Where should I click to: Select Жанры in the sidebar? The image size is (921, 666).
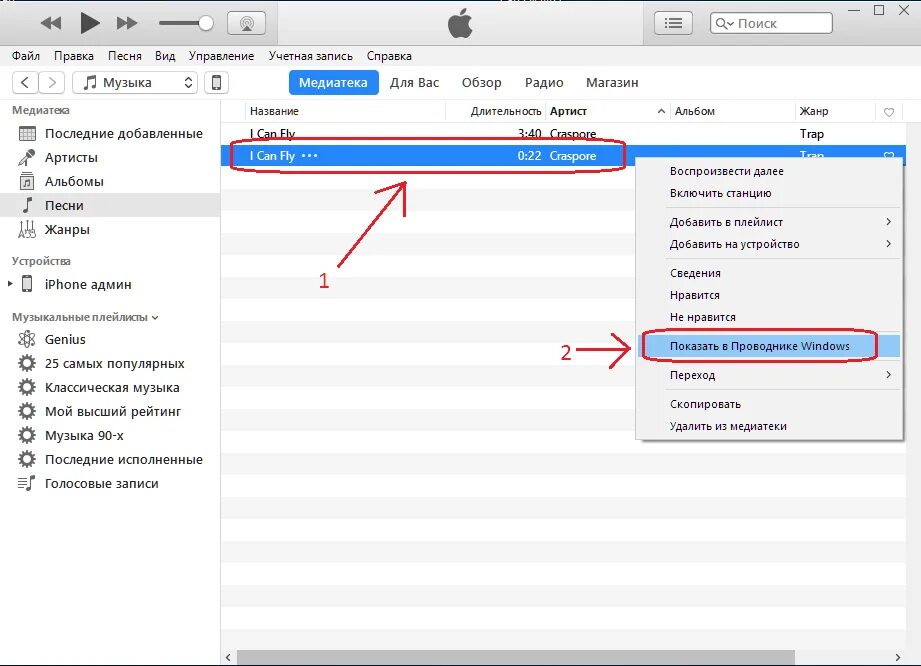click(110, 230)
